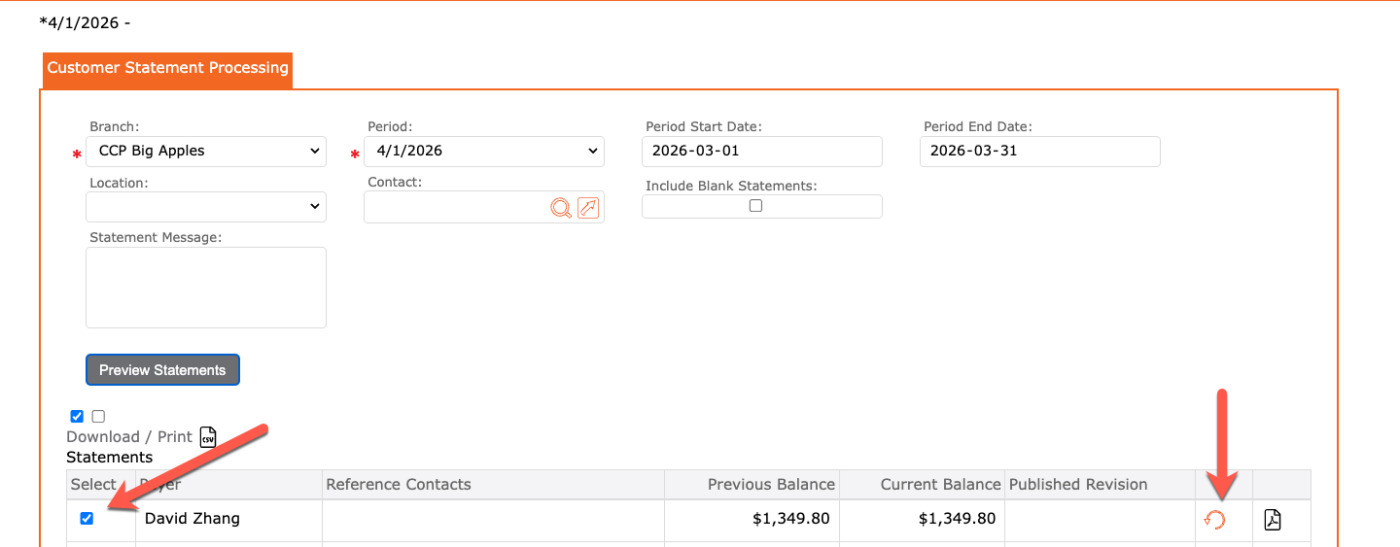Click the Preview Statements button
1400x547 pixels.
click(x=163, y=370)
